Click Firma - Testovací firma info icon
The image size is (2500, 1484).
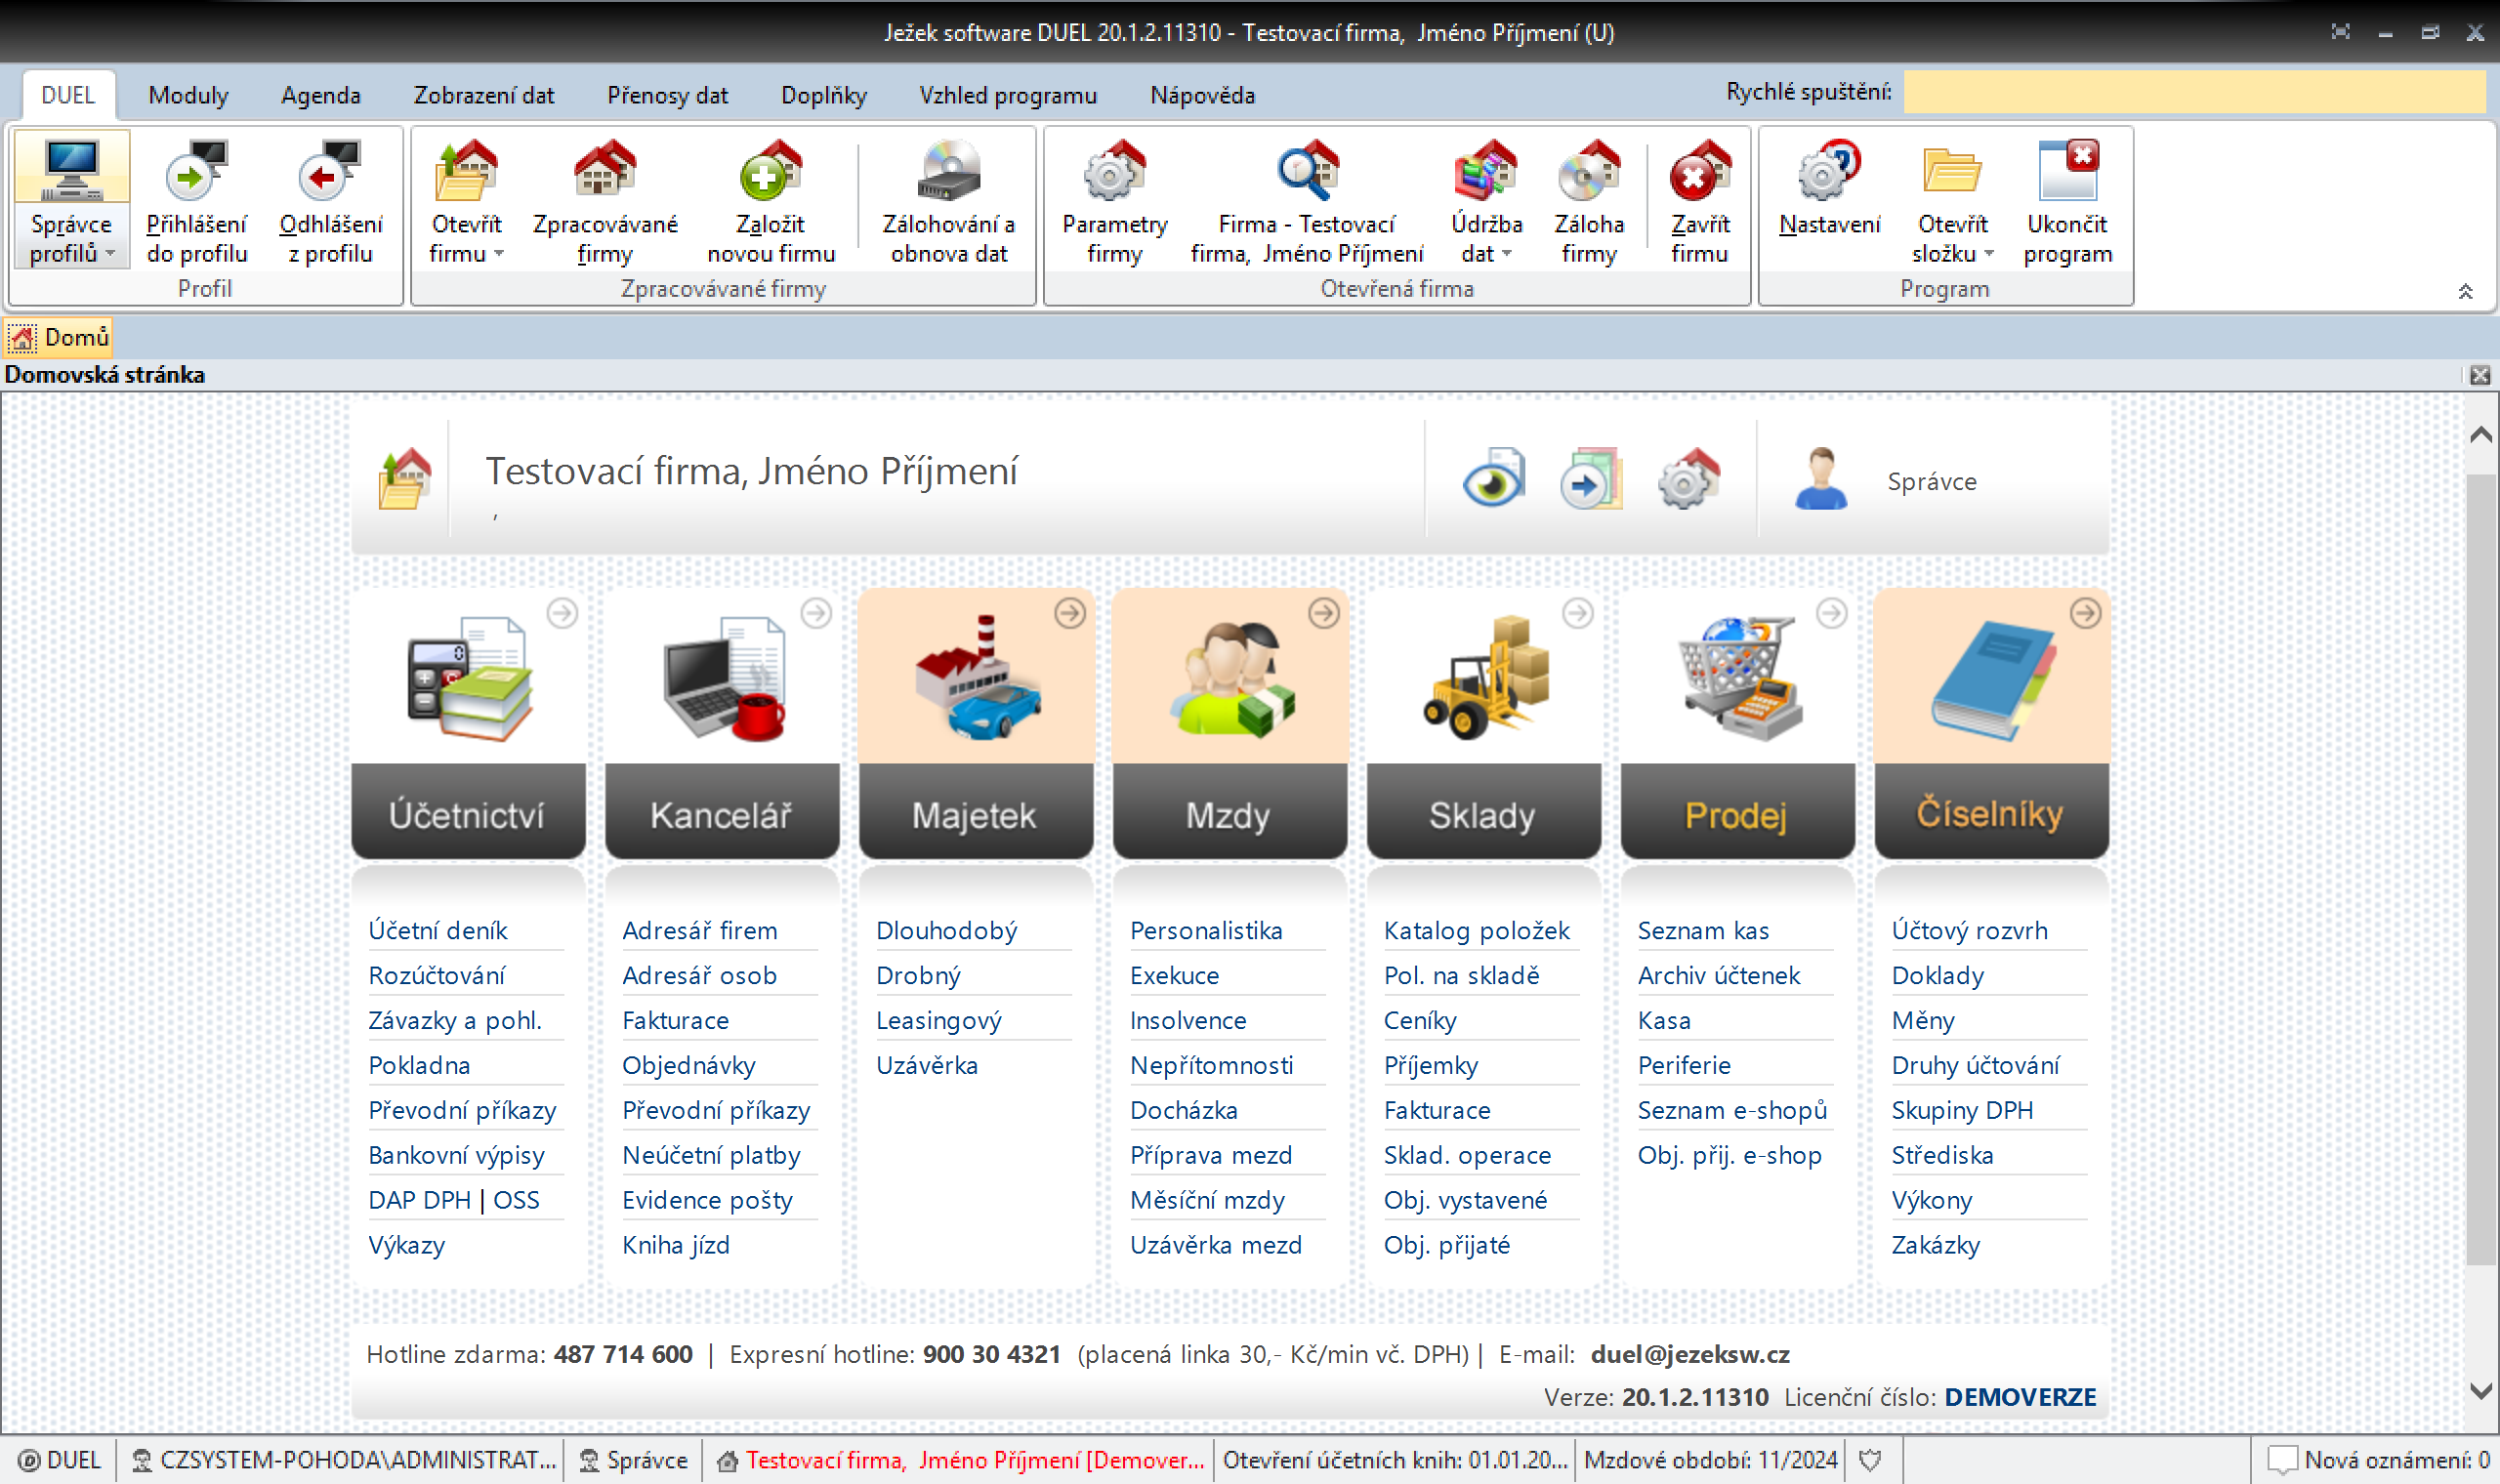pos(1307,201)
